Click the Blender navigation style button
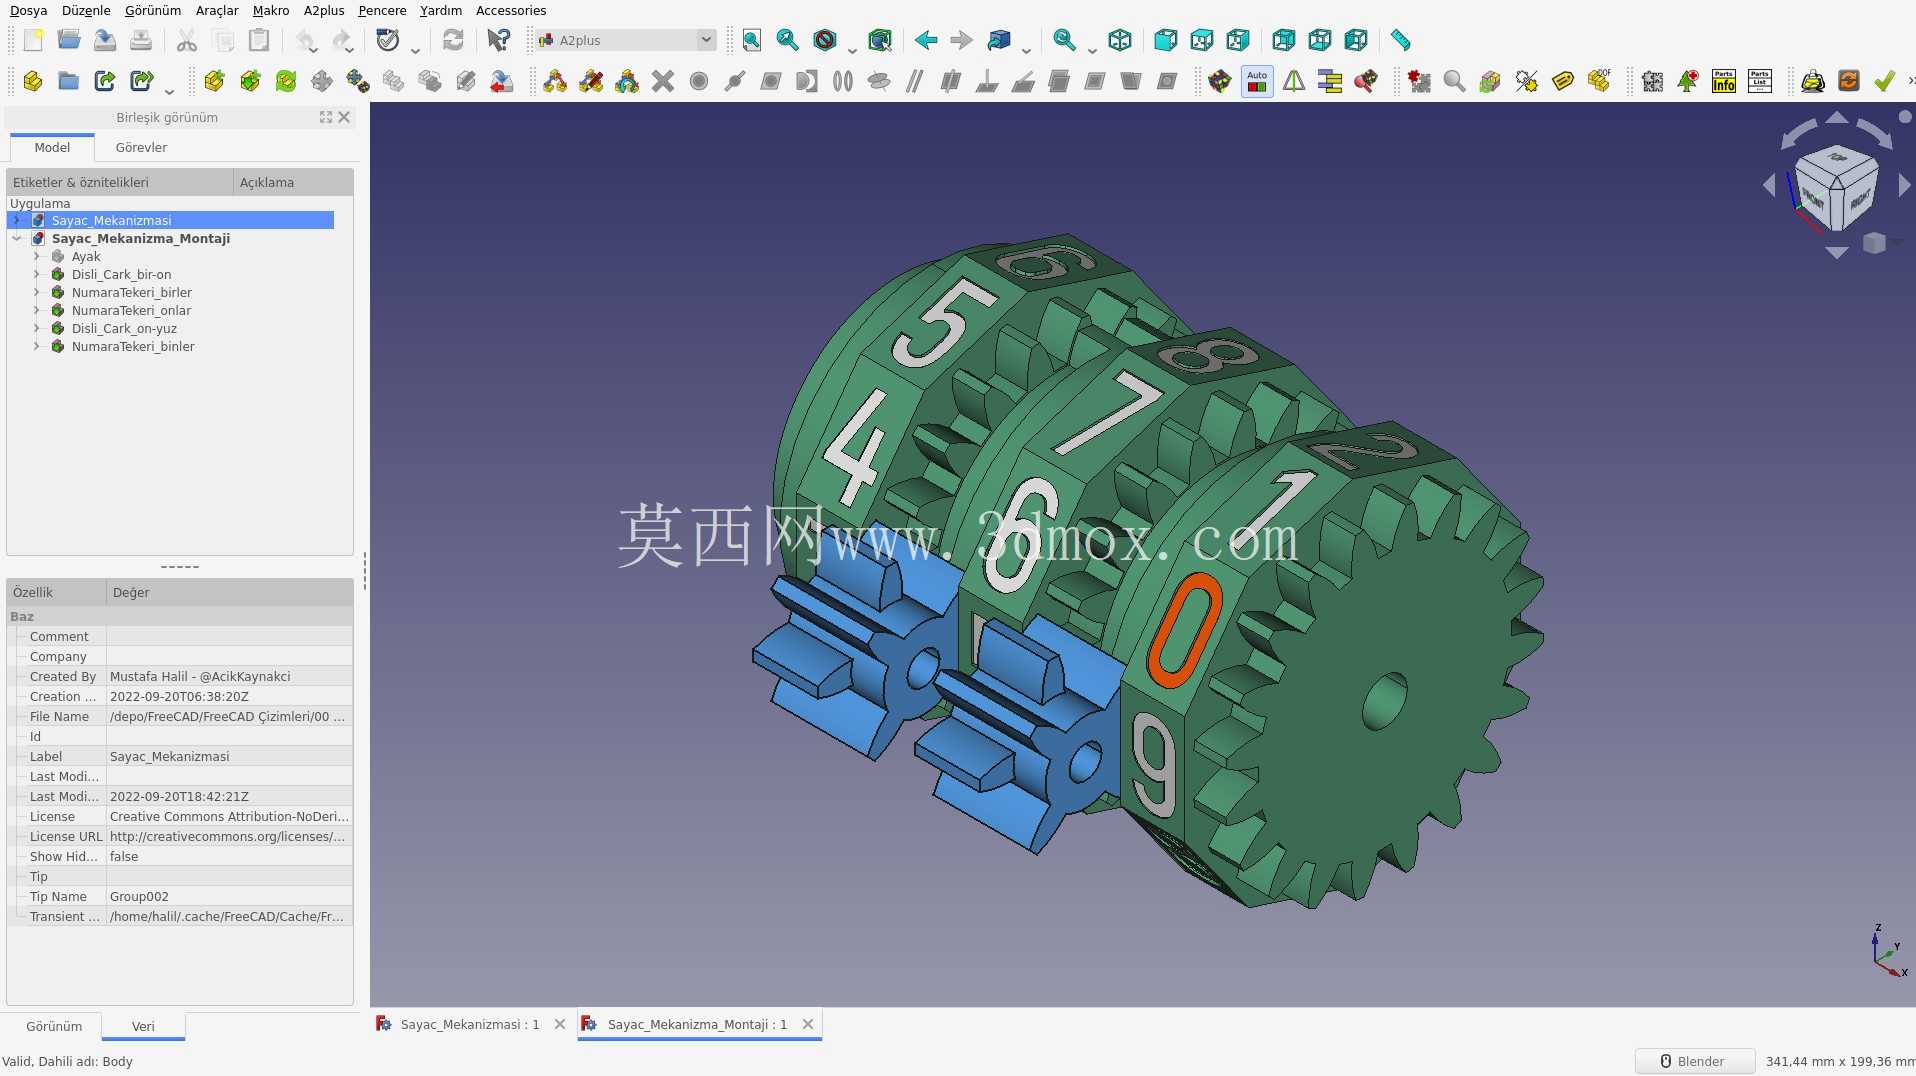The height and width of the screenshot is (1076, 1916). click(x=1694, y=1061)
